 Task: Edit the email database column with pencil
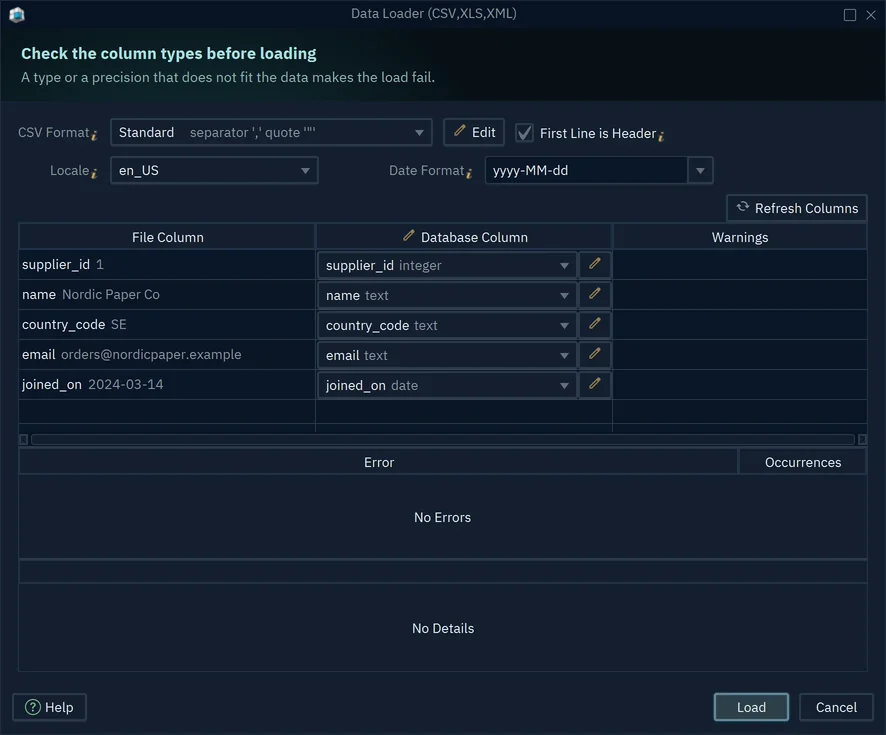click(594, 354)
